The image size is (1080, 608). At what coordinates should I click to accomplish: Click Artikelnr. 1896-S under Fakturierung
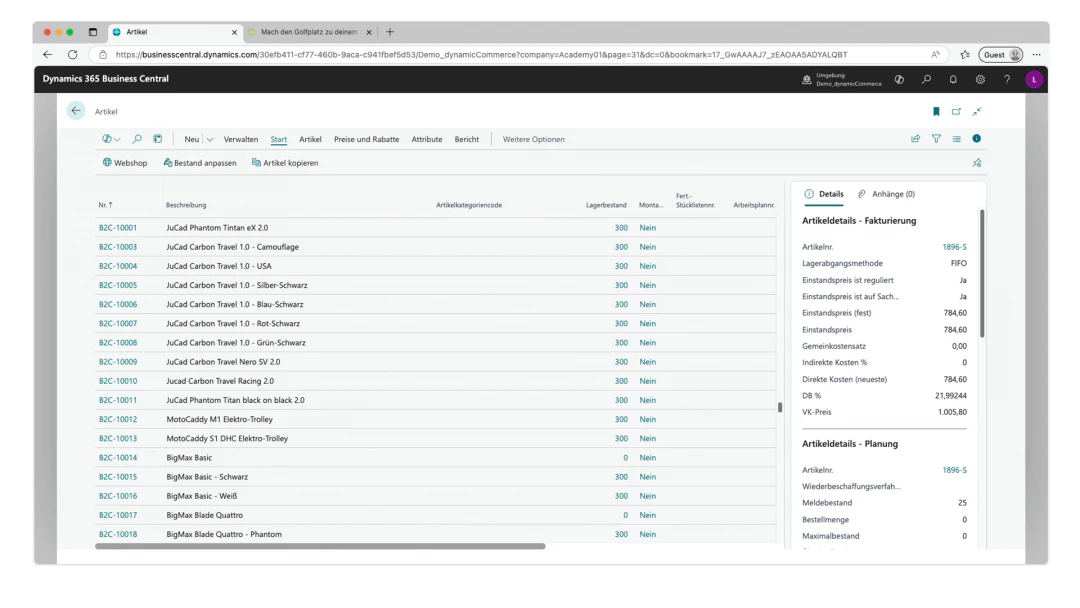(954, 247)
